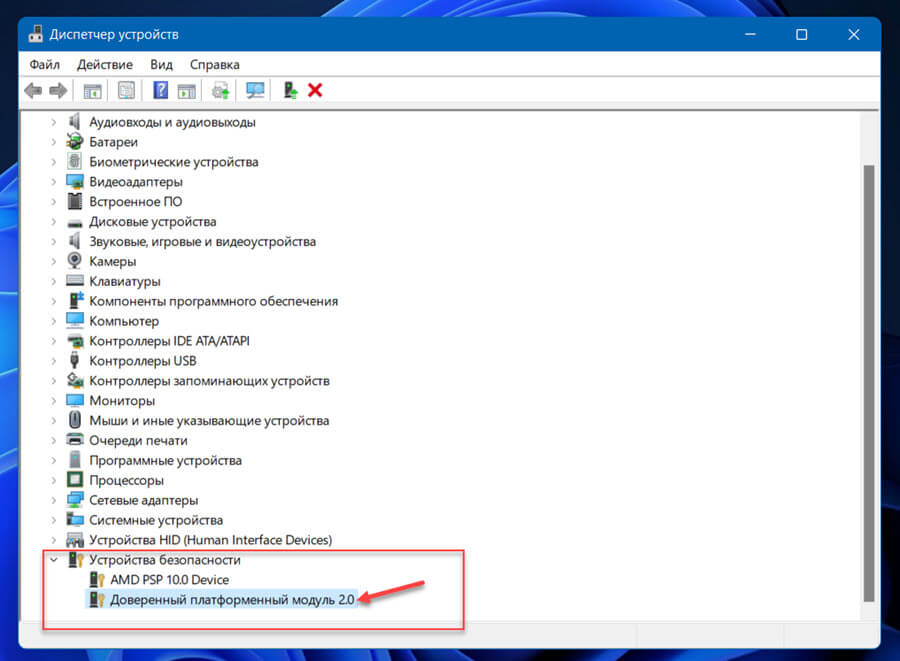Click the printer icon of Очереди печати
This screenshot has height=661, width=900.
coord(75,440)
